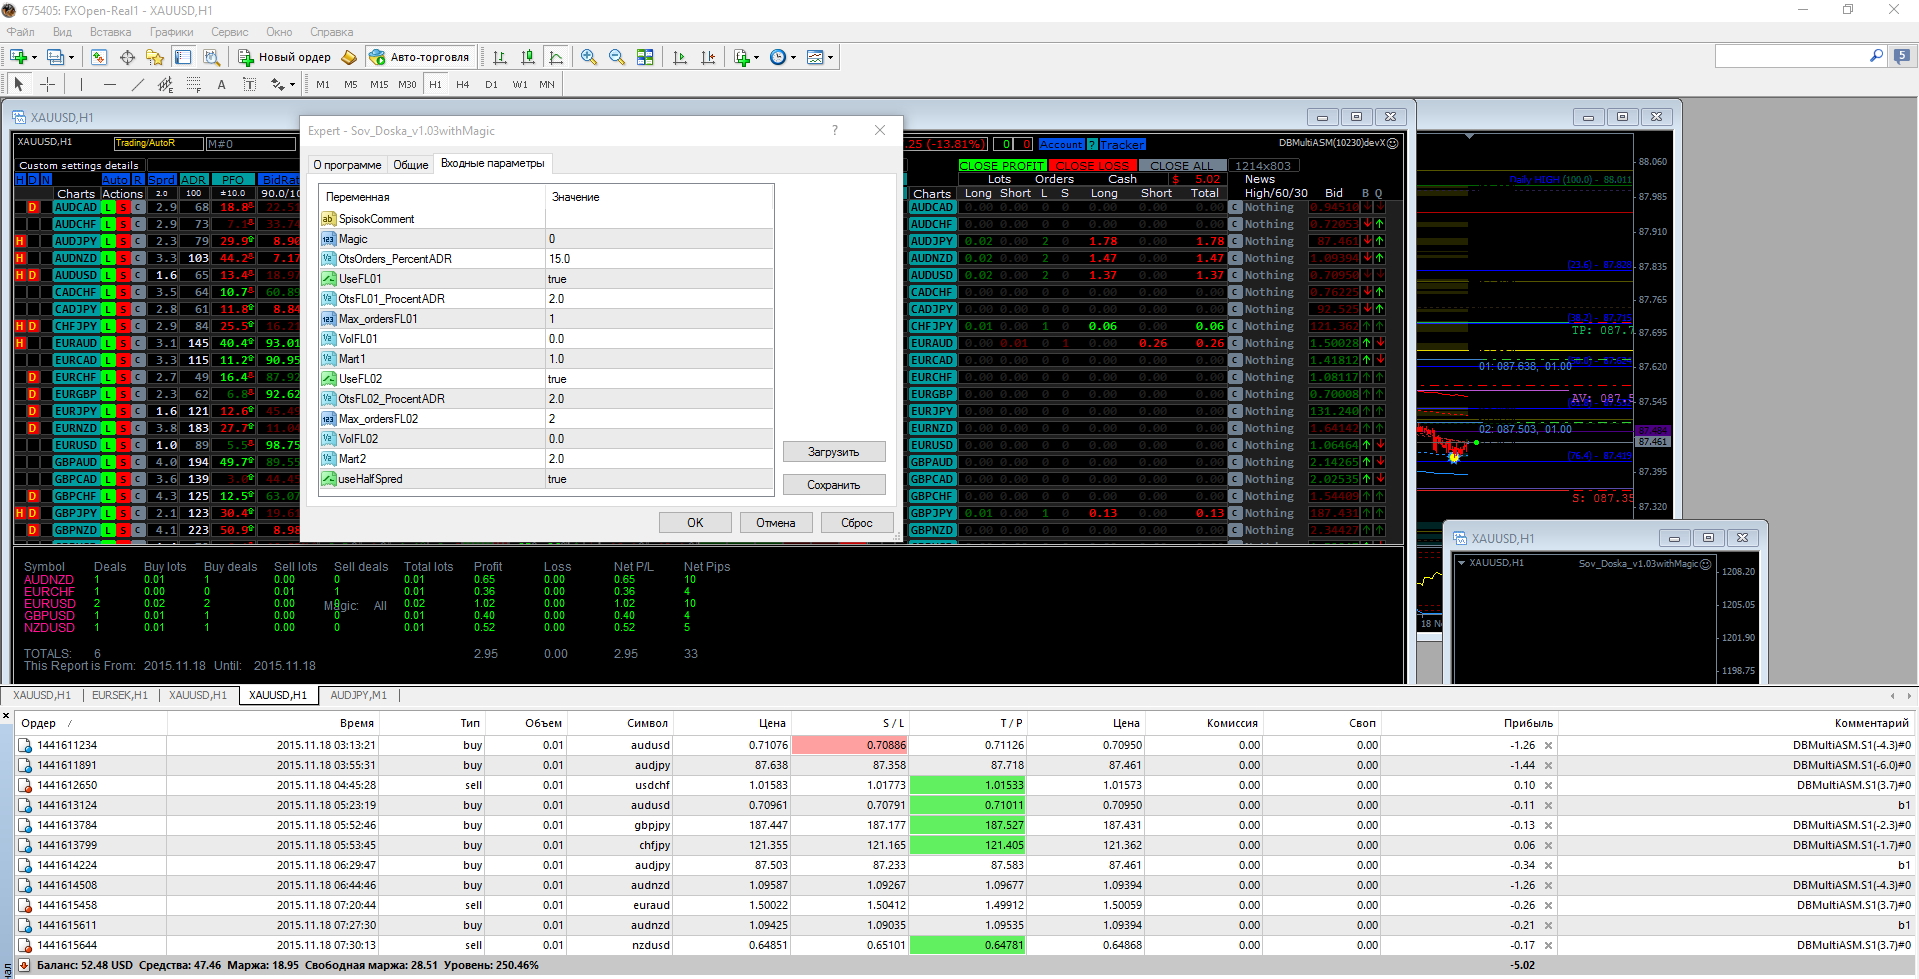Expand the arrows objects dropdown
The width and height of the screenshot is (1919, 979).
pos(292,84)
